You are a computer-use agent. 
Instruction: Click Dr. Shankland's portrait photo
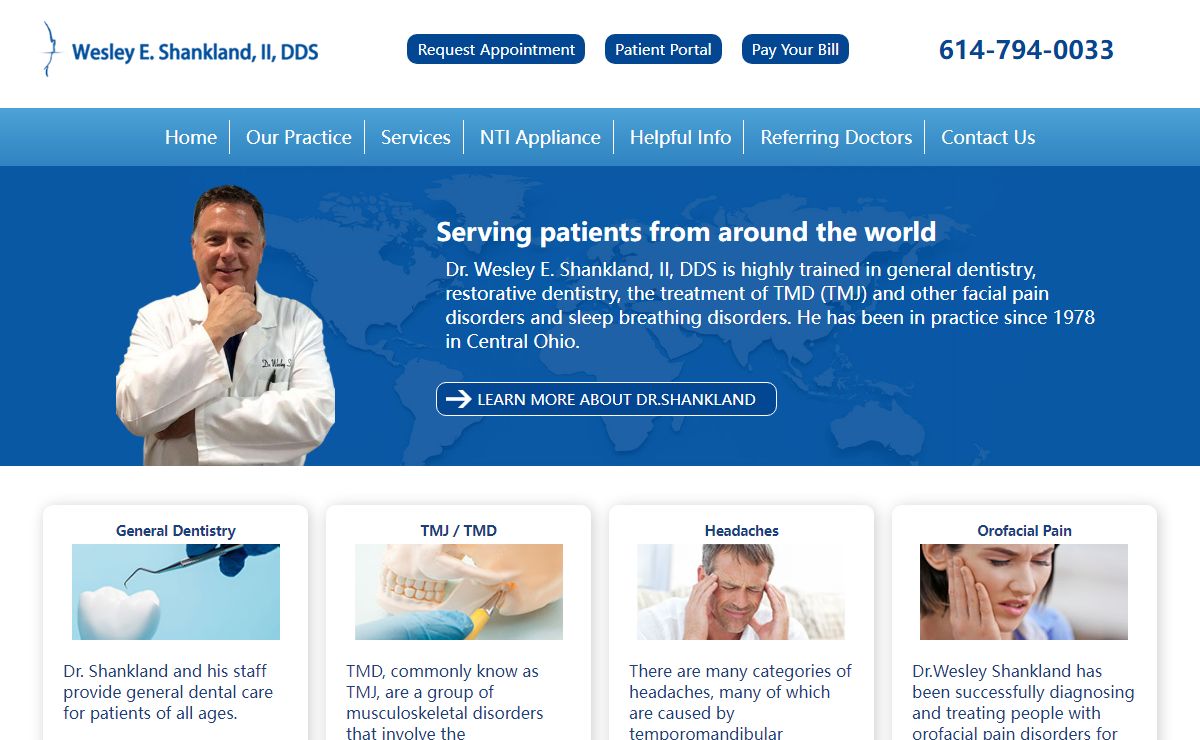tap(226, 325)
